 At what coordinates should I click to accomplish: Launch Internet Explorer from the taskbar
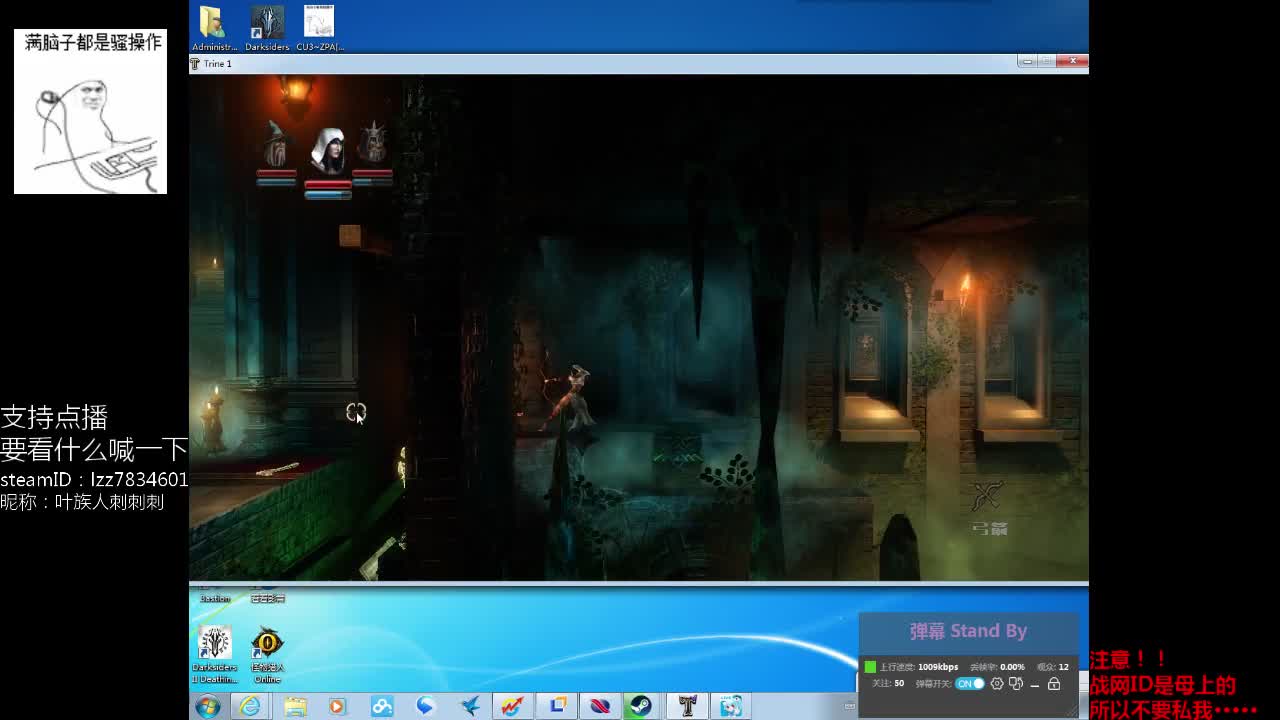pyautogui.click(x=250, y=707)
